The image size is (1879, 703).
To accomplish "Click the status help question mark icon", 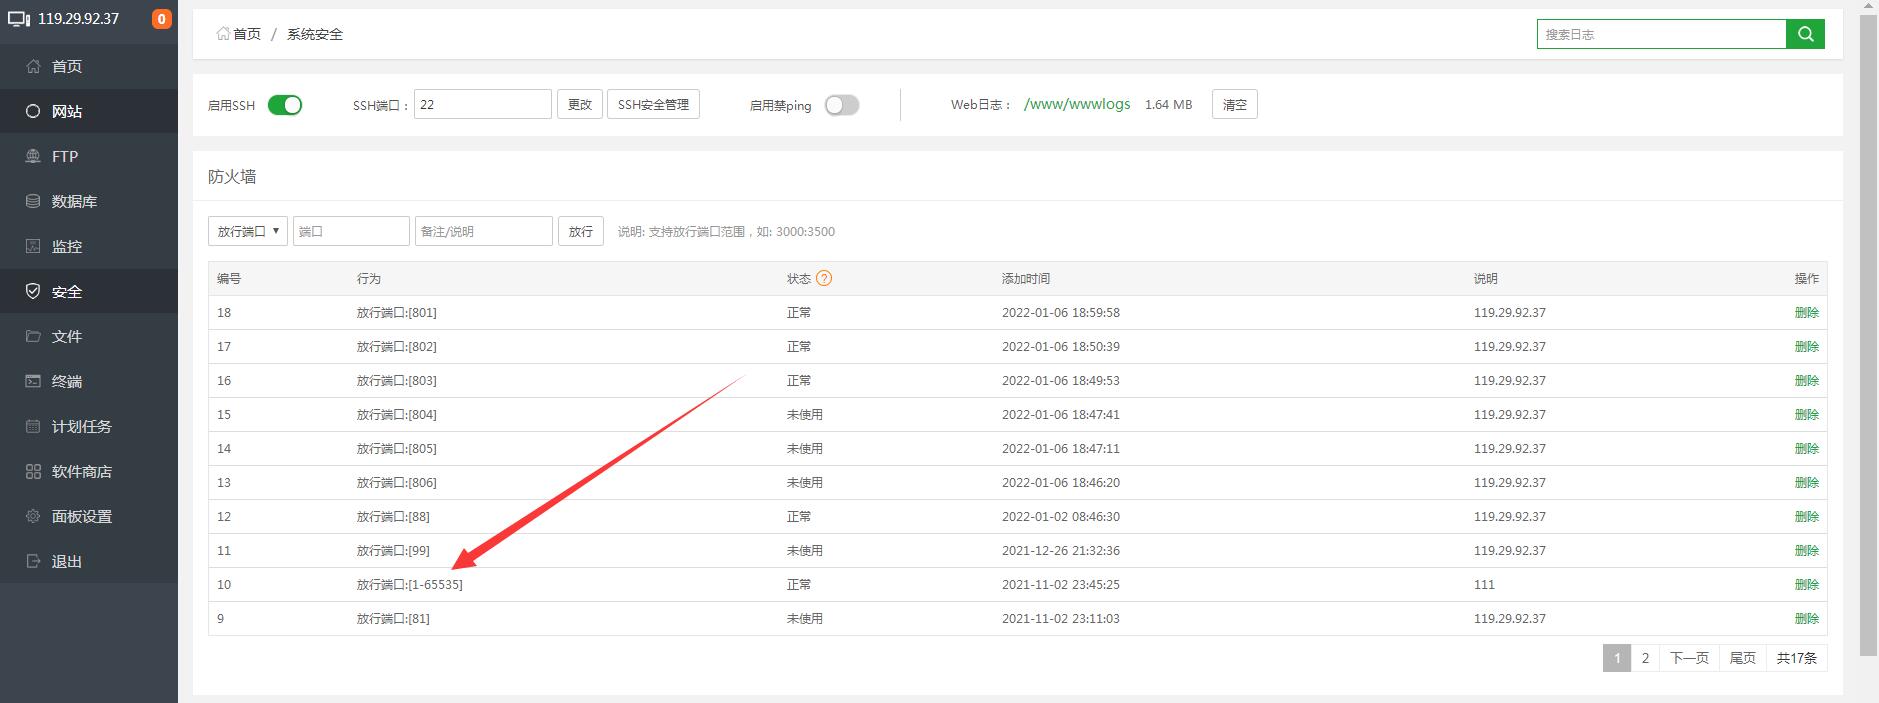I will [824, 278].
